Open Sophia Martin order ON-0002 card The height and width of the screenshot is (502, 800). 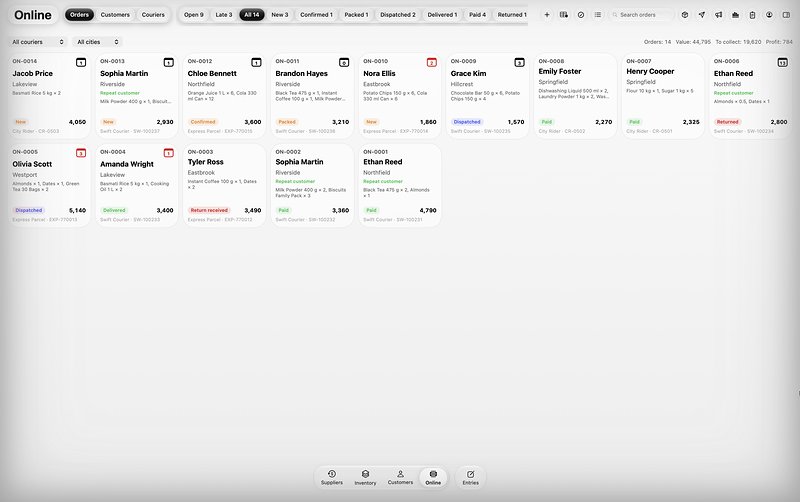click(x=312, y=185)
